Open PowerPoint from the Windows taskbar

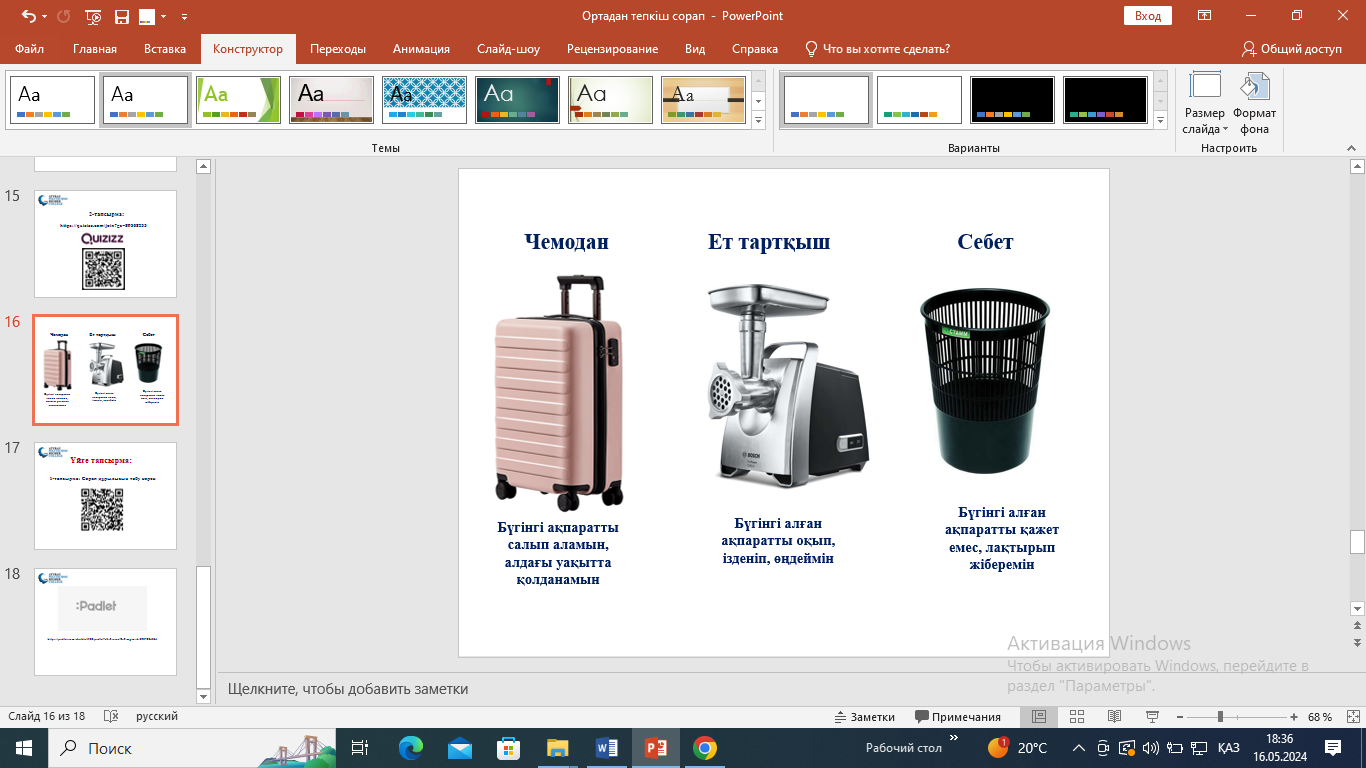[656, 748]
